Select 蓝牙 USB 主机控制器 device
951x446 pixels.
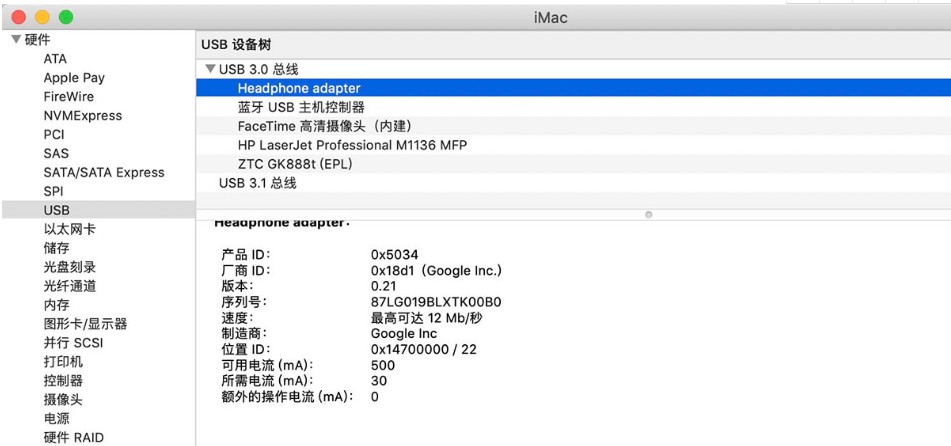point(301,108)
